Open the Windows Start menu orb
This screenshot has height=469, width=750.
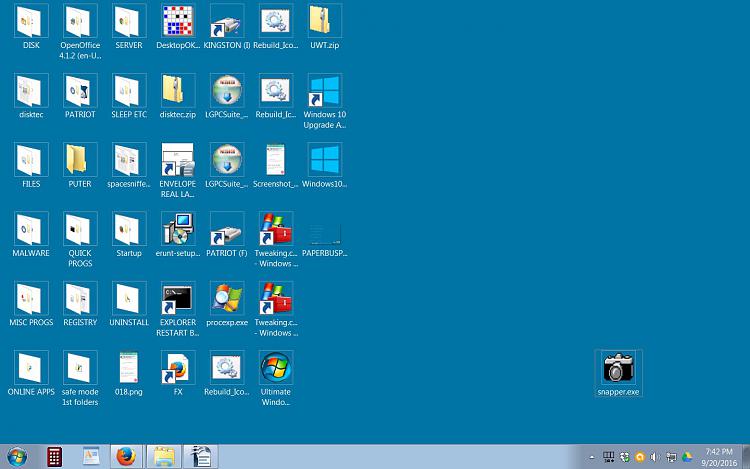(17, 457)
